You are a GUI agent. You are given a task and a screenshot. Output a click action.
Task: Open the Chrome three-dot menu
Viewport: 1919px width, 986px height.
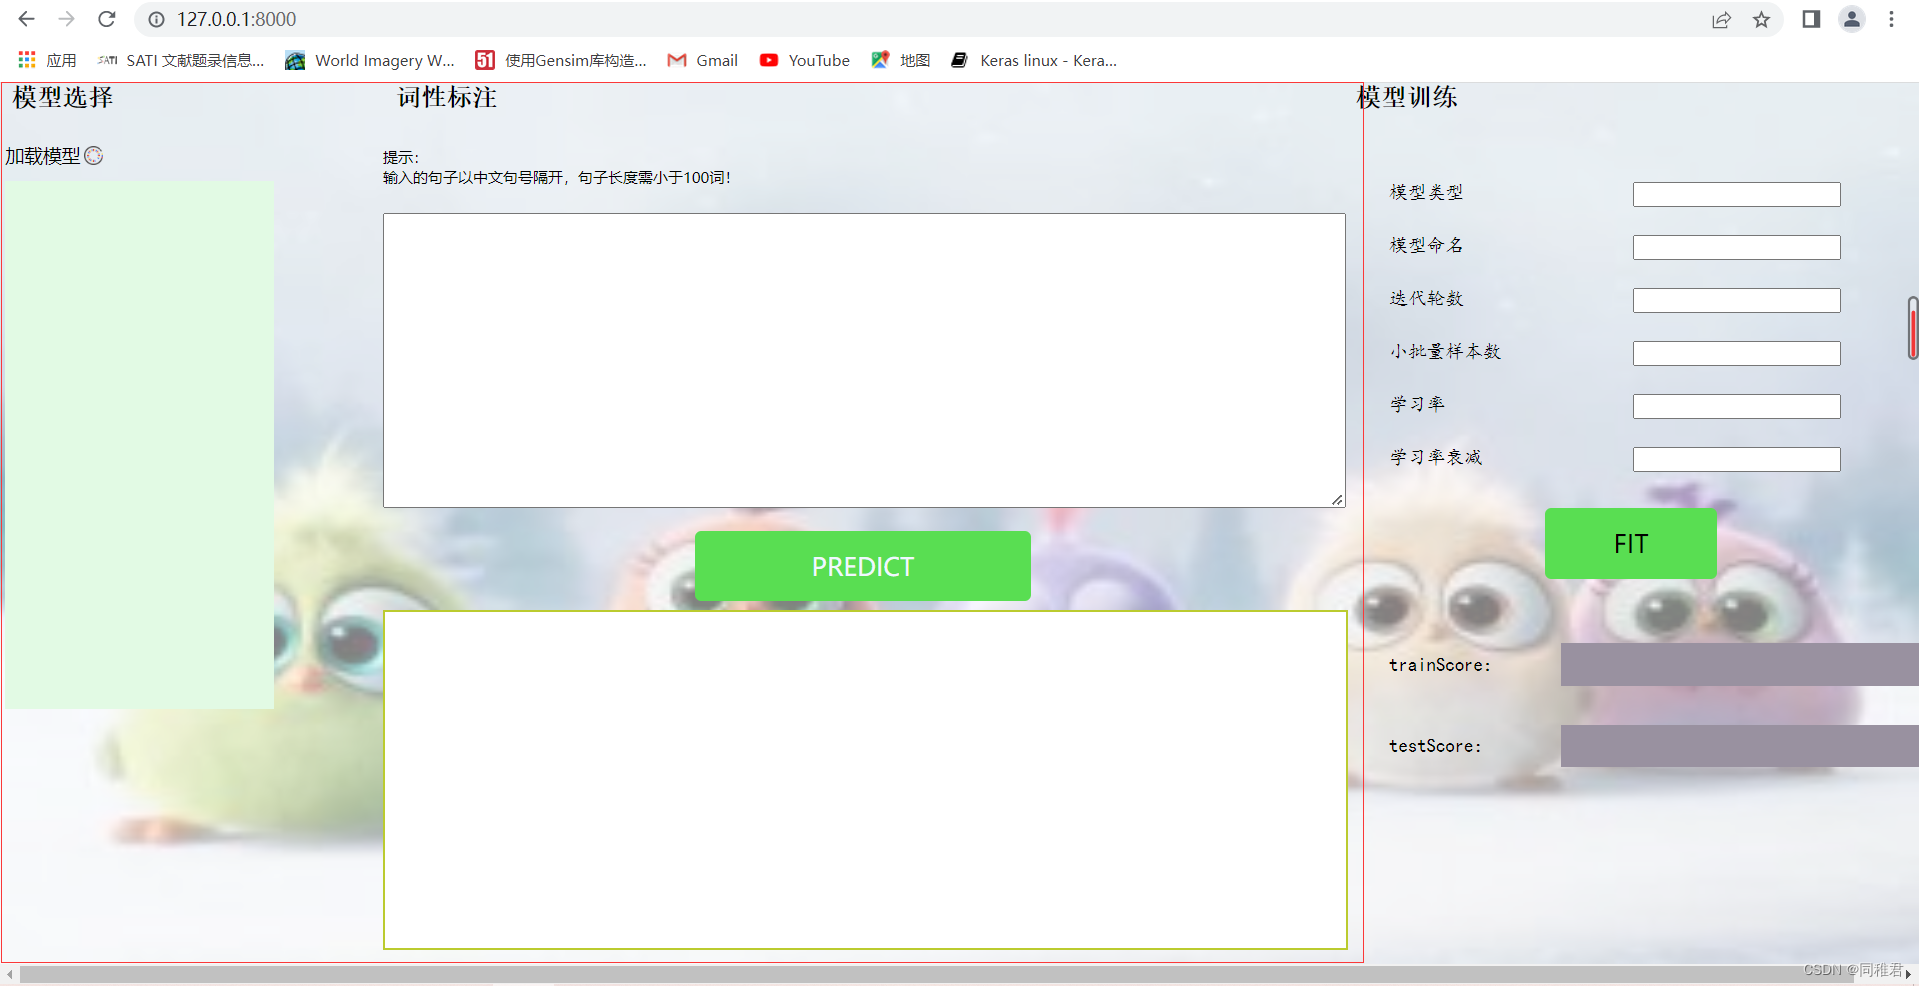click(1891, 19)
